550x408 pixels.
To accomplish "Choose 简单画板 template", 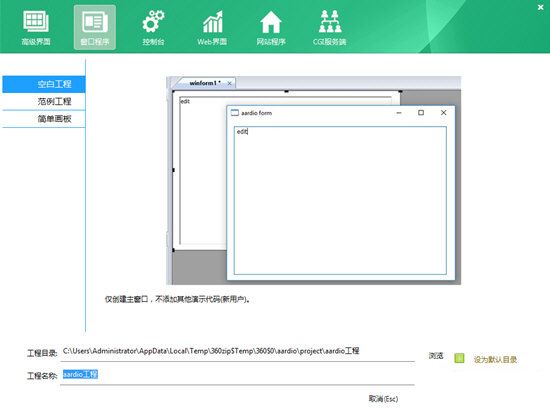I will click(44, 119).
